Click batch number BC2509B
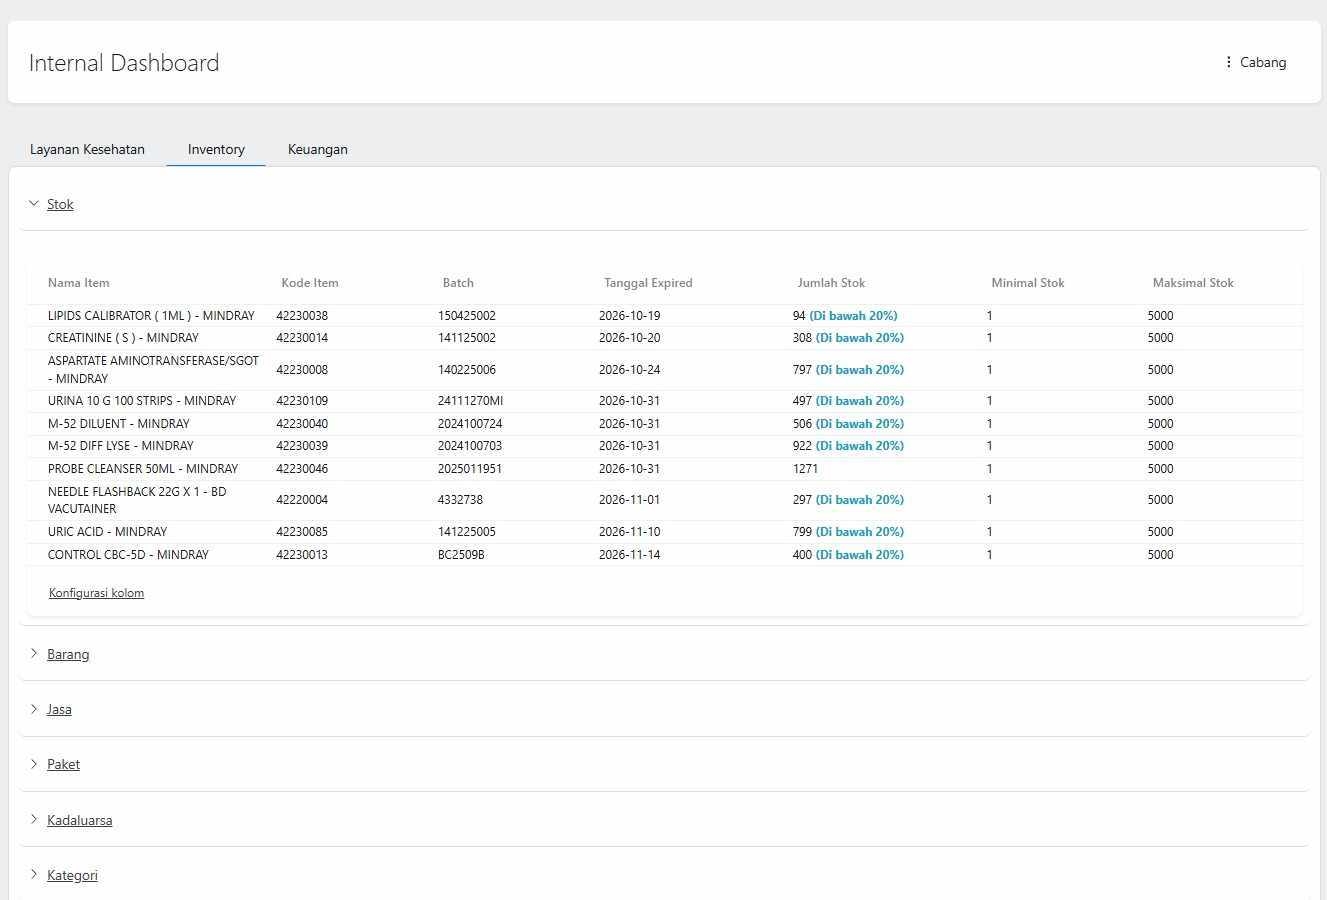Screen dimensions: 1327x900 pos(461,555)
